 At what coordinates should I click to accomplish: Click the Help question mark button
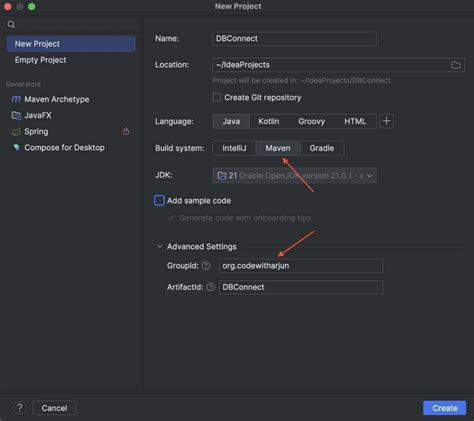pos(20,408)
